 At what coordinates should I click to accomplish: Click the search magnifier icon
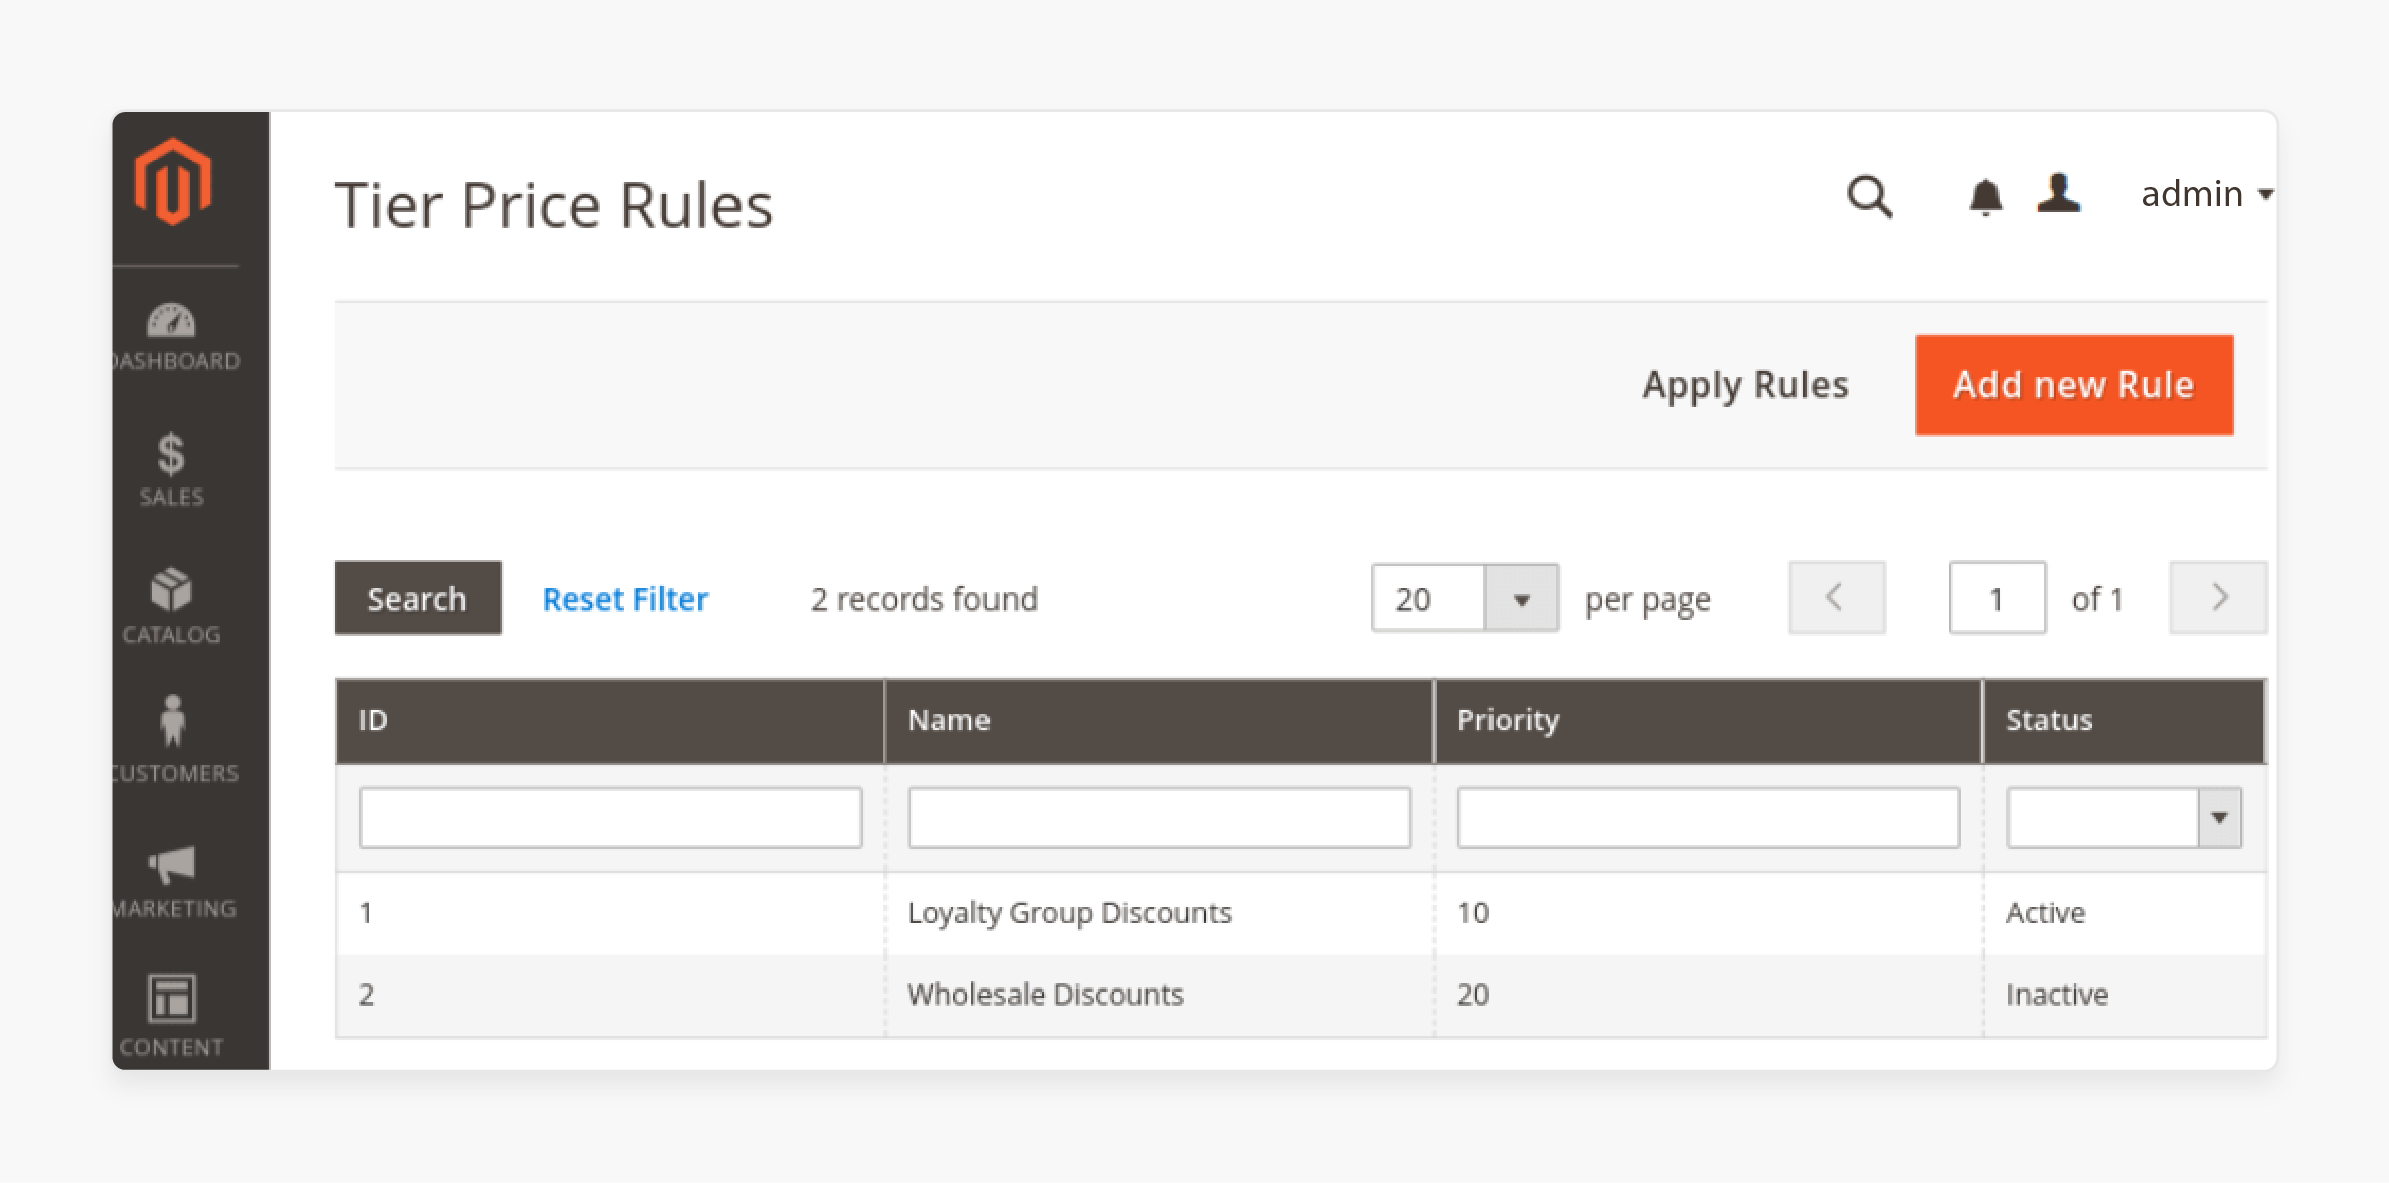[x=1869, y=196]
